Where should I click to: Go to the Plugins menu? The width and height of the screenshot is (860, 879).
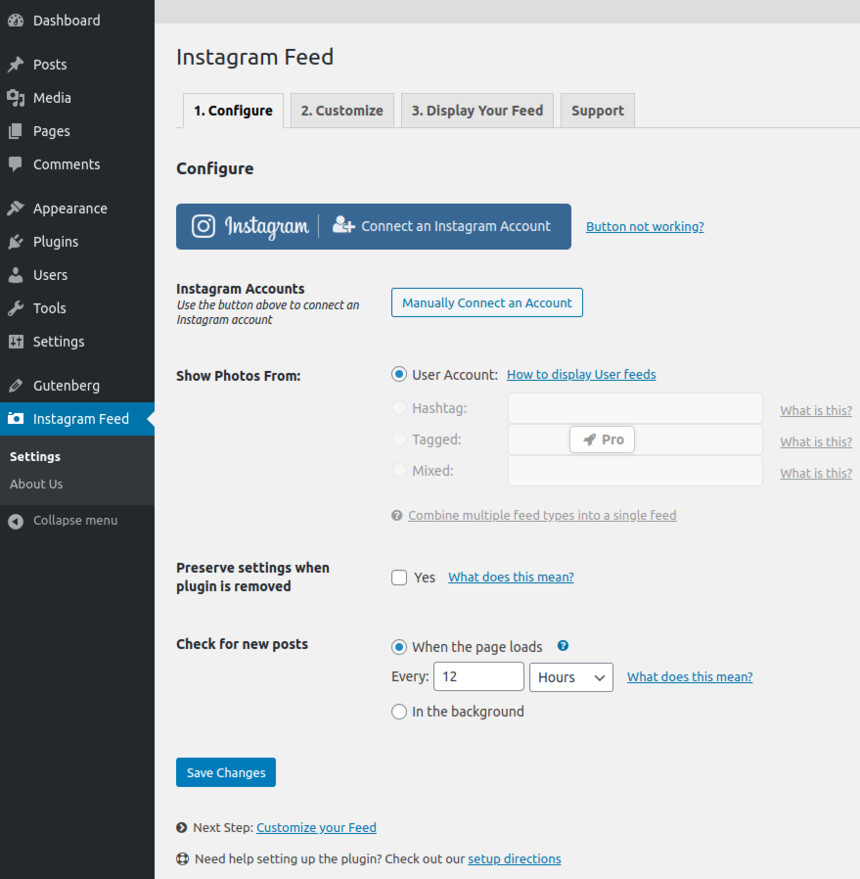point(77,242)
